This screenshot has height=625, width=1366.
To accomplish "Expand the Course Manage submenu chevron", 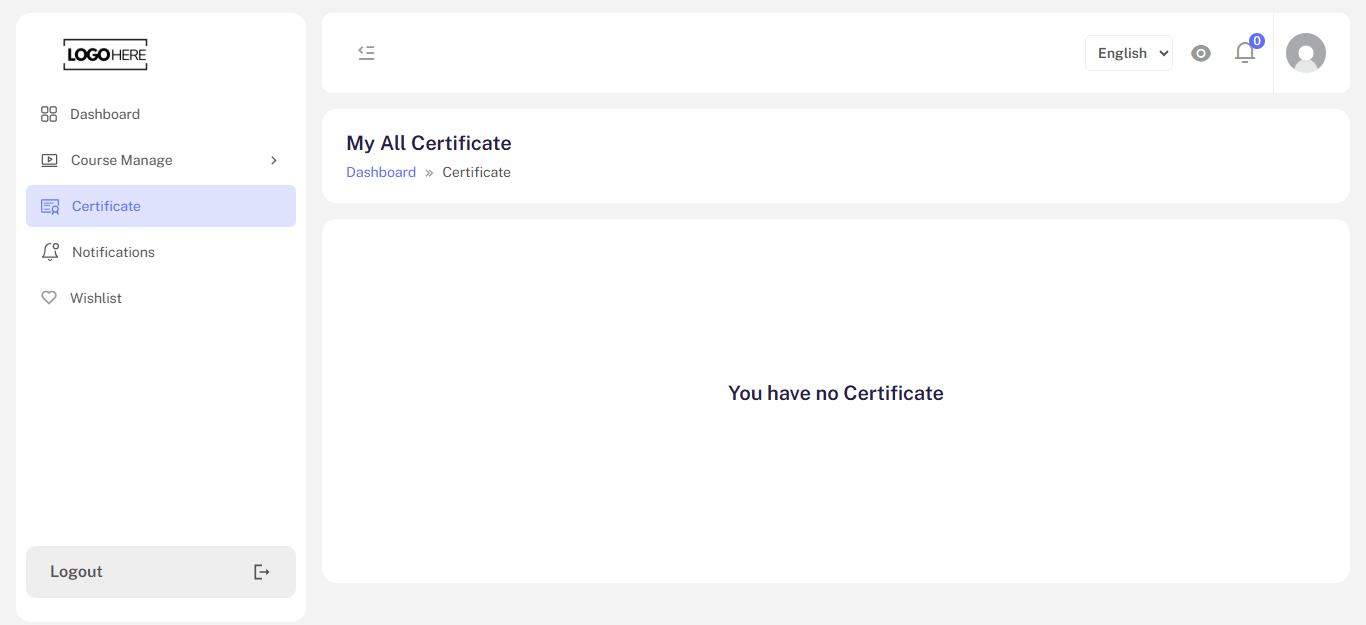I will pos(274,160).
